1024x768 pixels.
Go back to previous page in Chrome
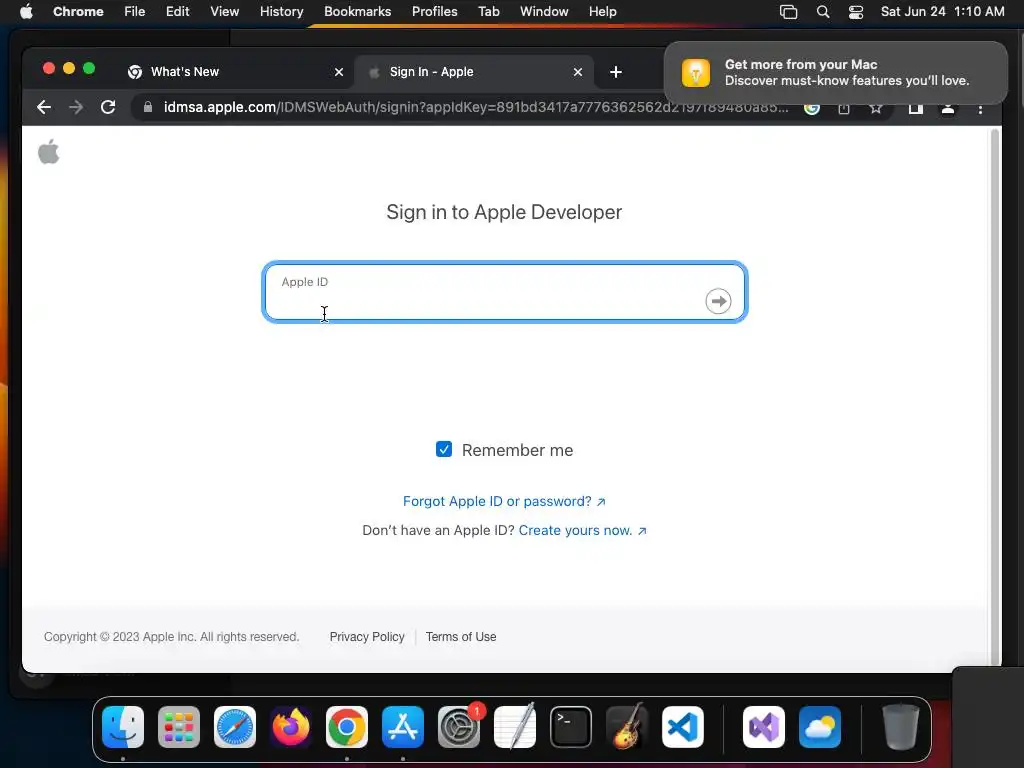click(x=44, y=107)
